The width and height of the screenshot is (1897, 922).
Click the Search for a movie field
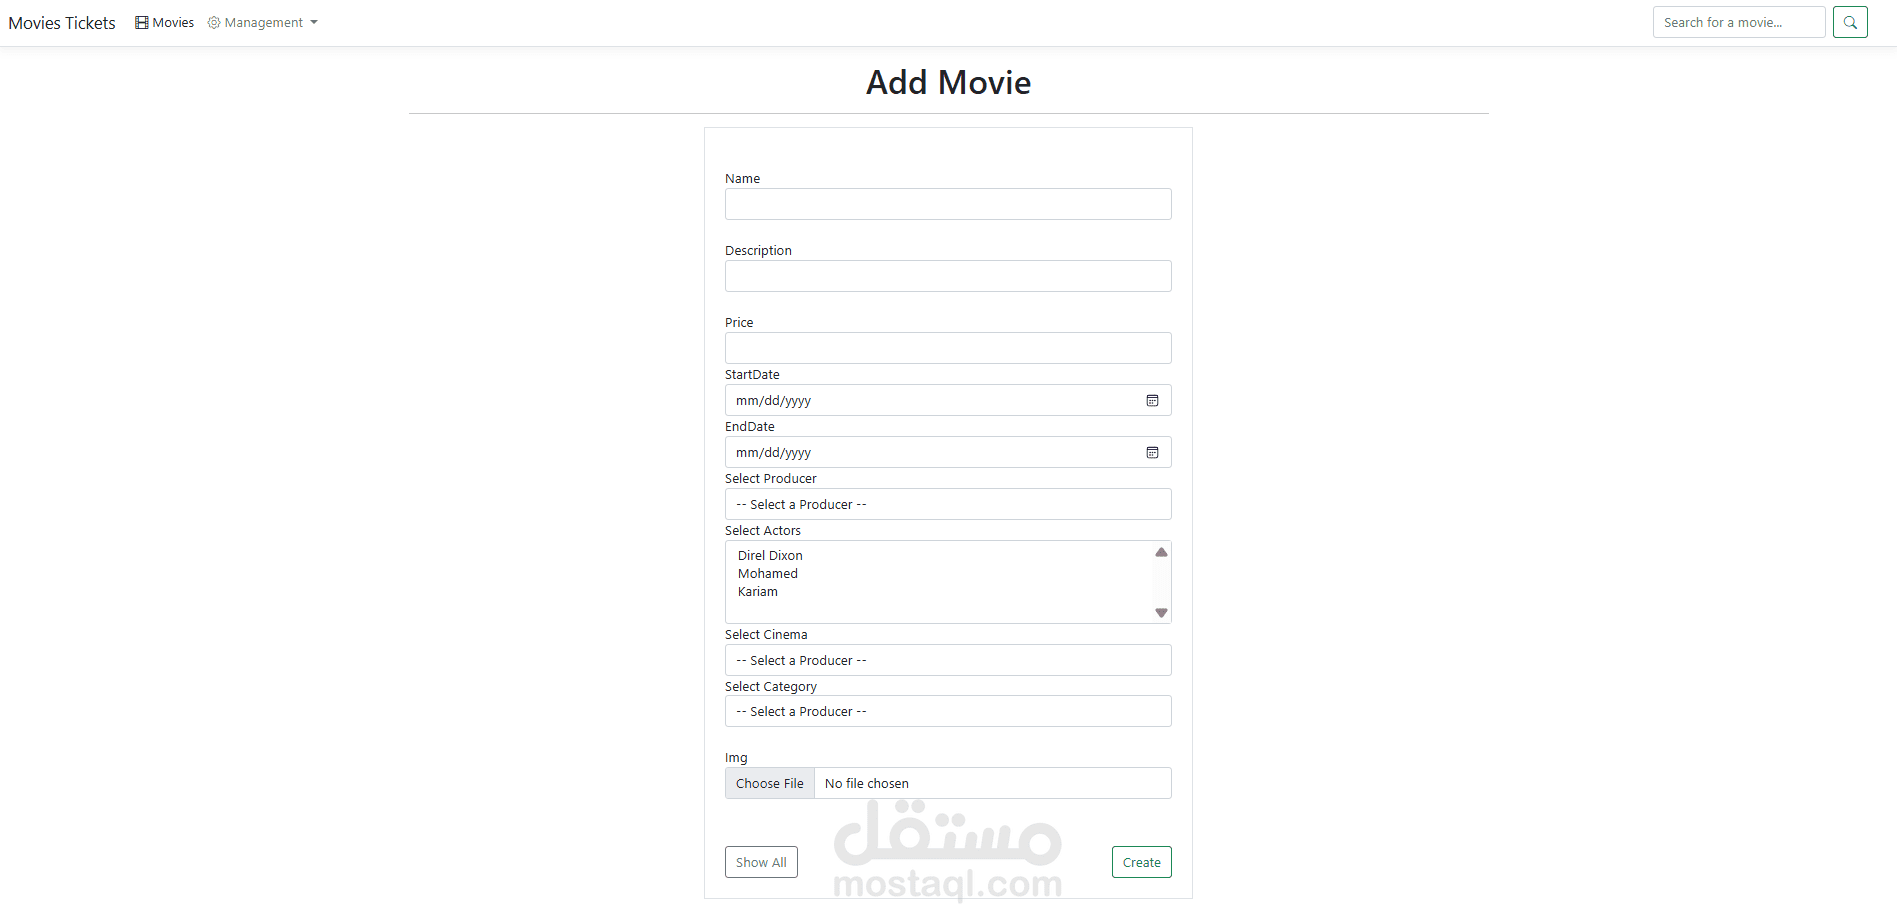click(x=1738, y=22)
